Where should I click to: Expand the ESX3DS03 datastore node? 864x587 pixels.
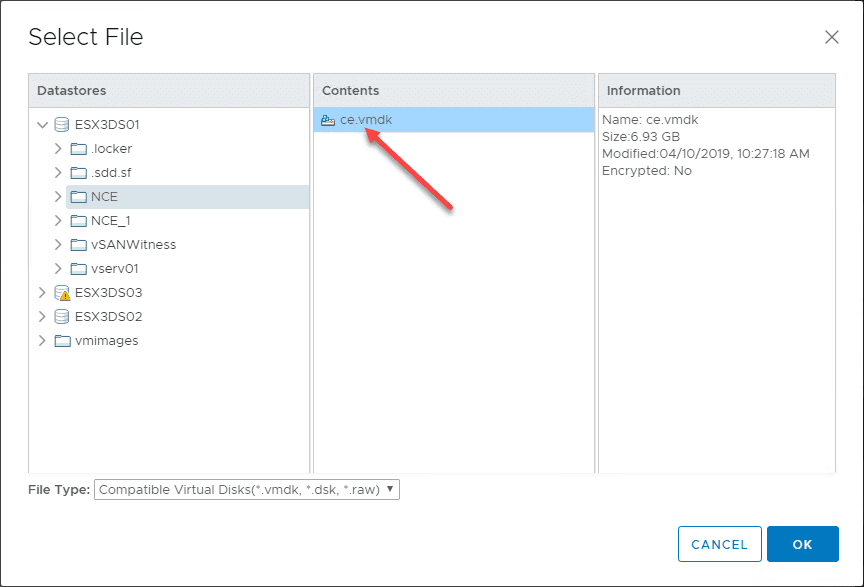(42, 293)
